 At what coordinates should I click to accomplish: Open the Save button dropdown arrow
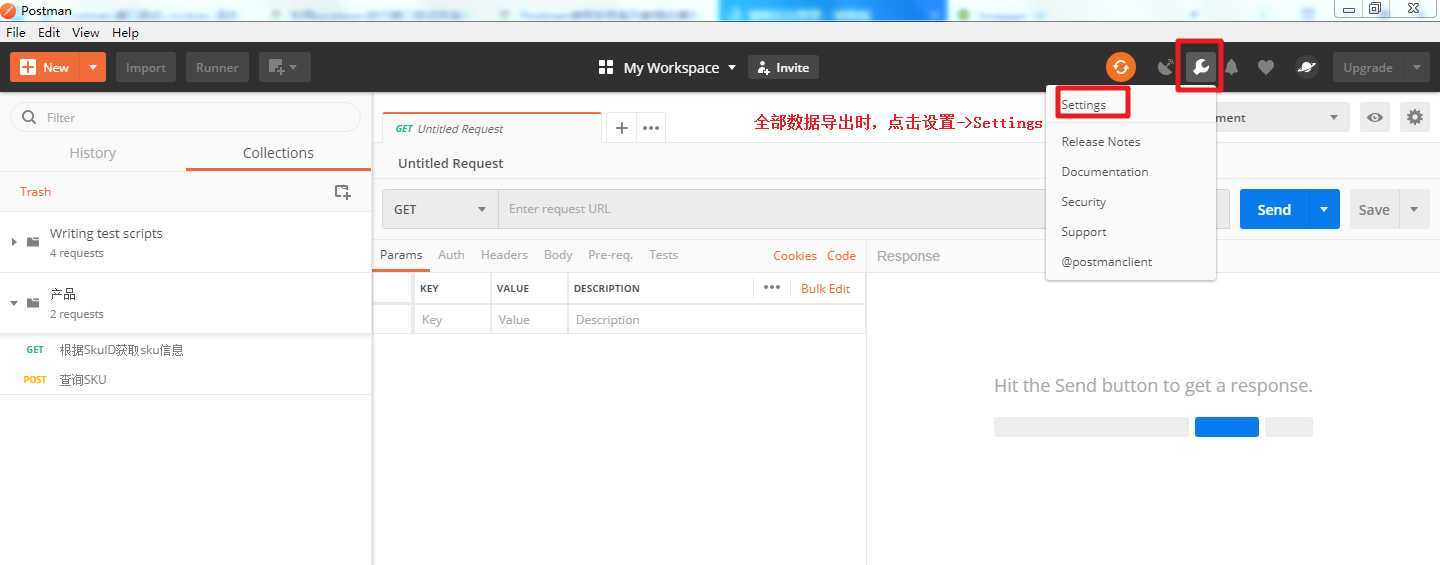(1414, 209)
